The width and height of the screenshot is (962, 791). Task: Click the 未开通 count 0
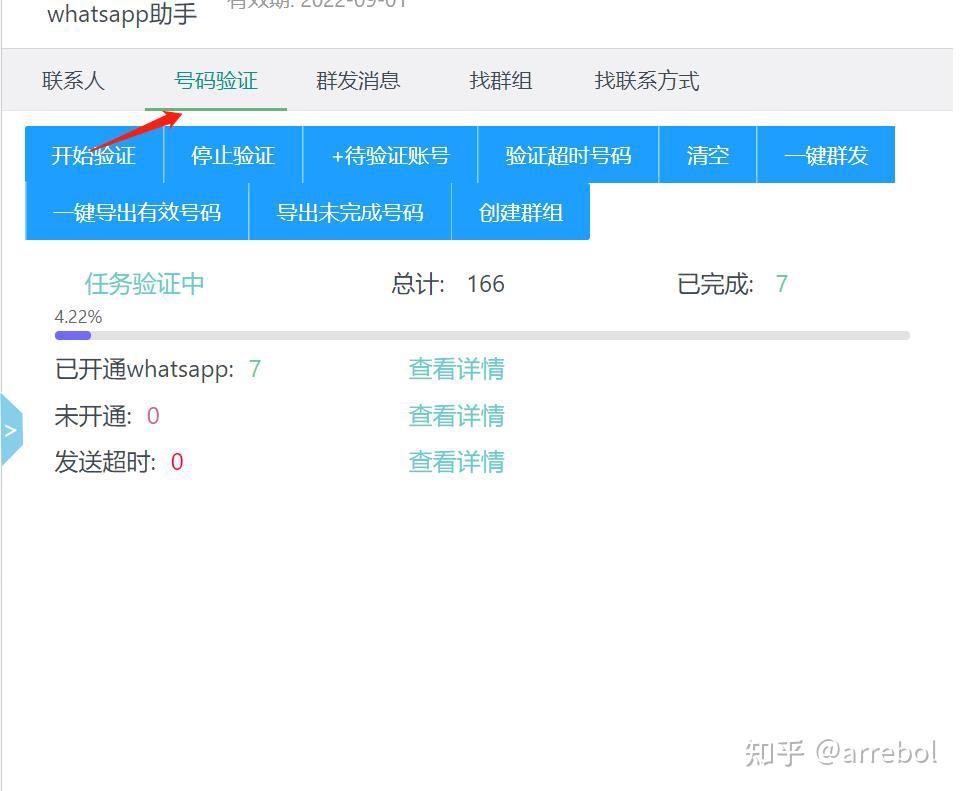(x=153, y=416)
